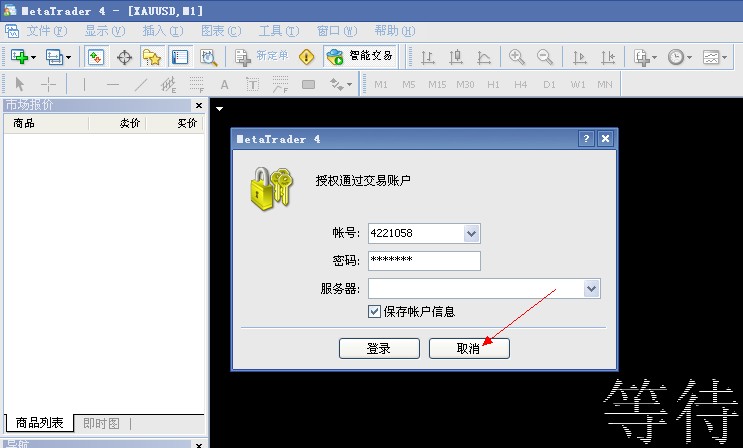Click the bar chart type icon
Image resolution: width=743 pixels, height=448 pixels.
[x=428, y=57]
